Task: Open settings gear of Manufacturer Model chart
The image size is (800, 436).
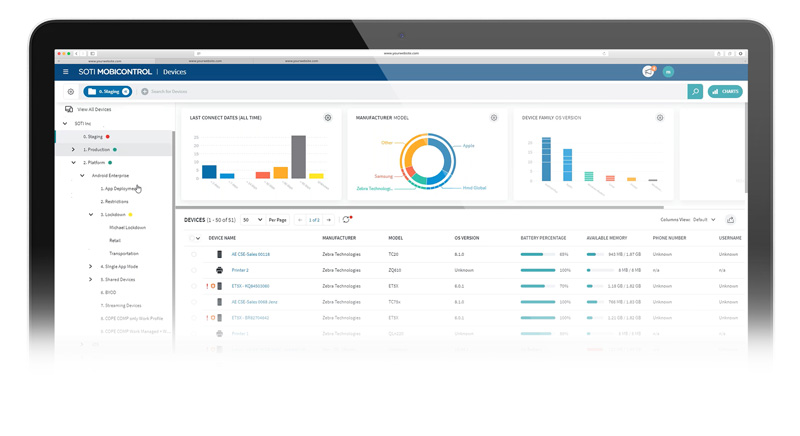Action: pos(494,118)
